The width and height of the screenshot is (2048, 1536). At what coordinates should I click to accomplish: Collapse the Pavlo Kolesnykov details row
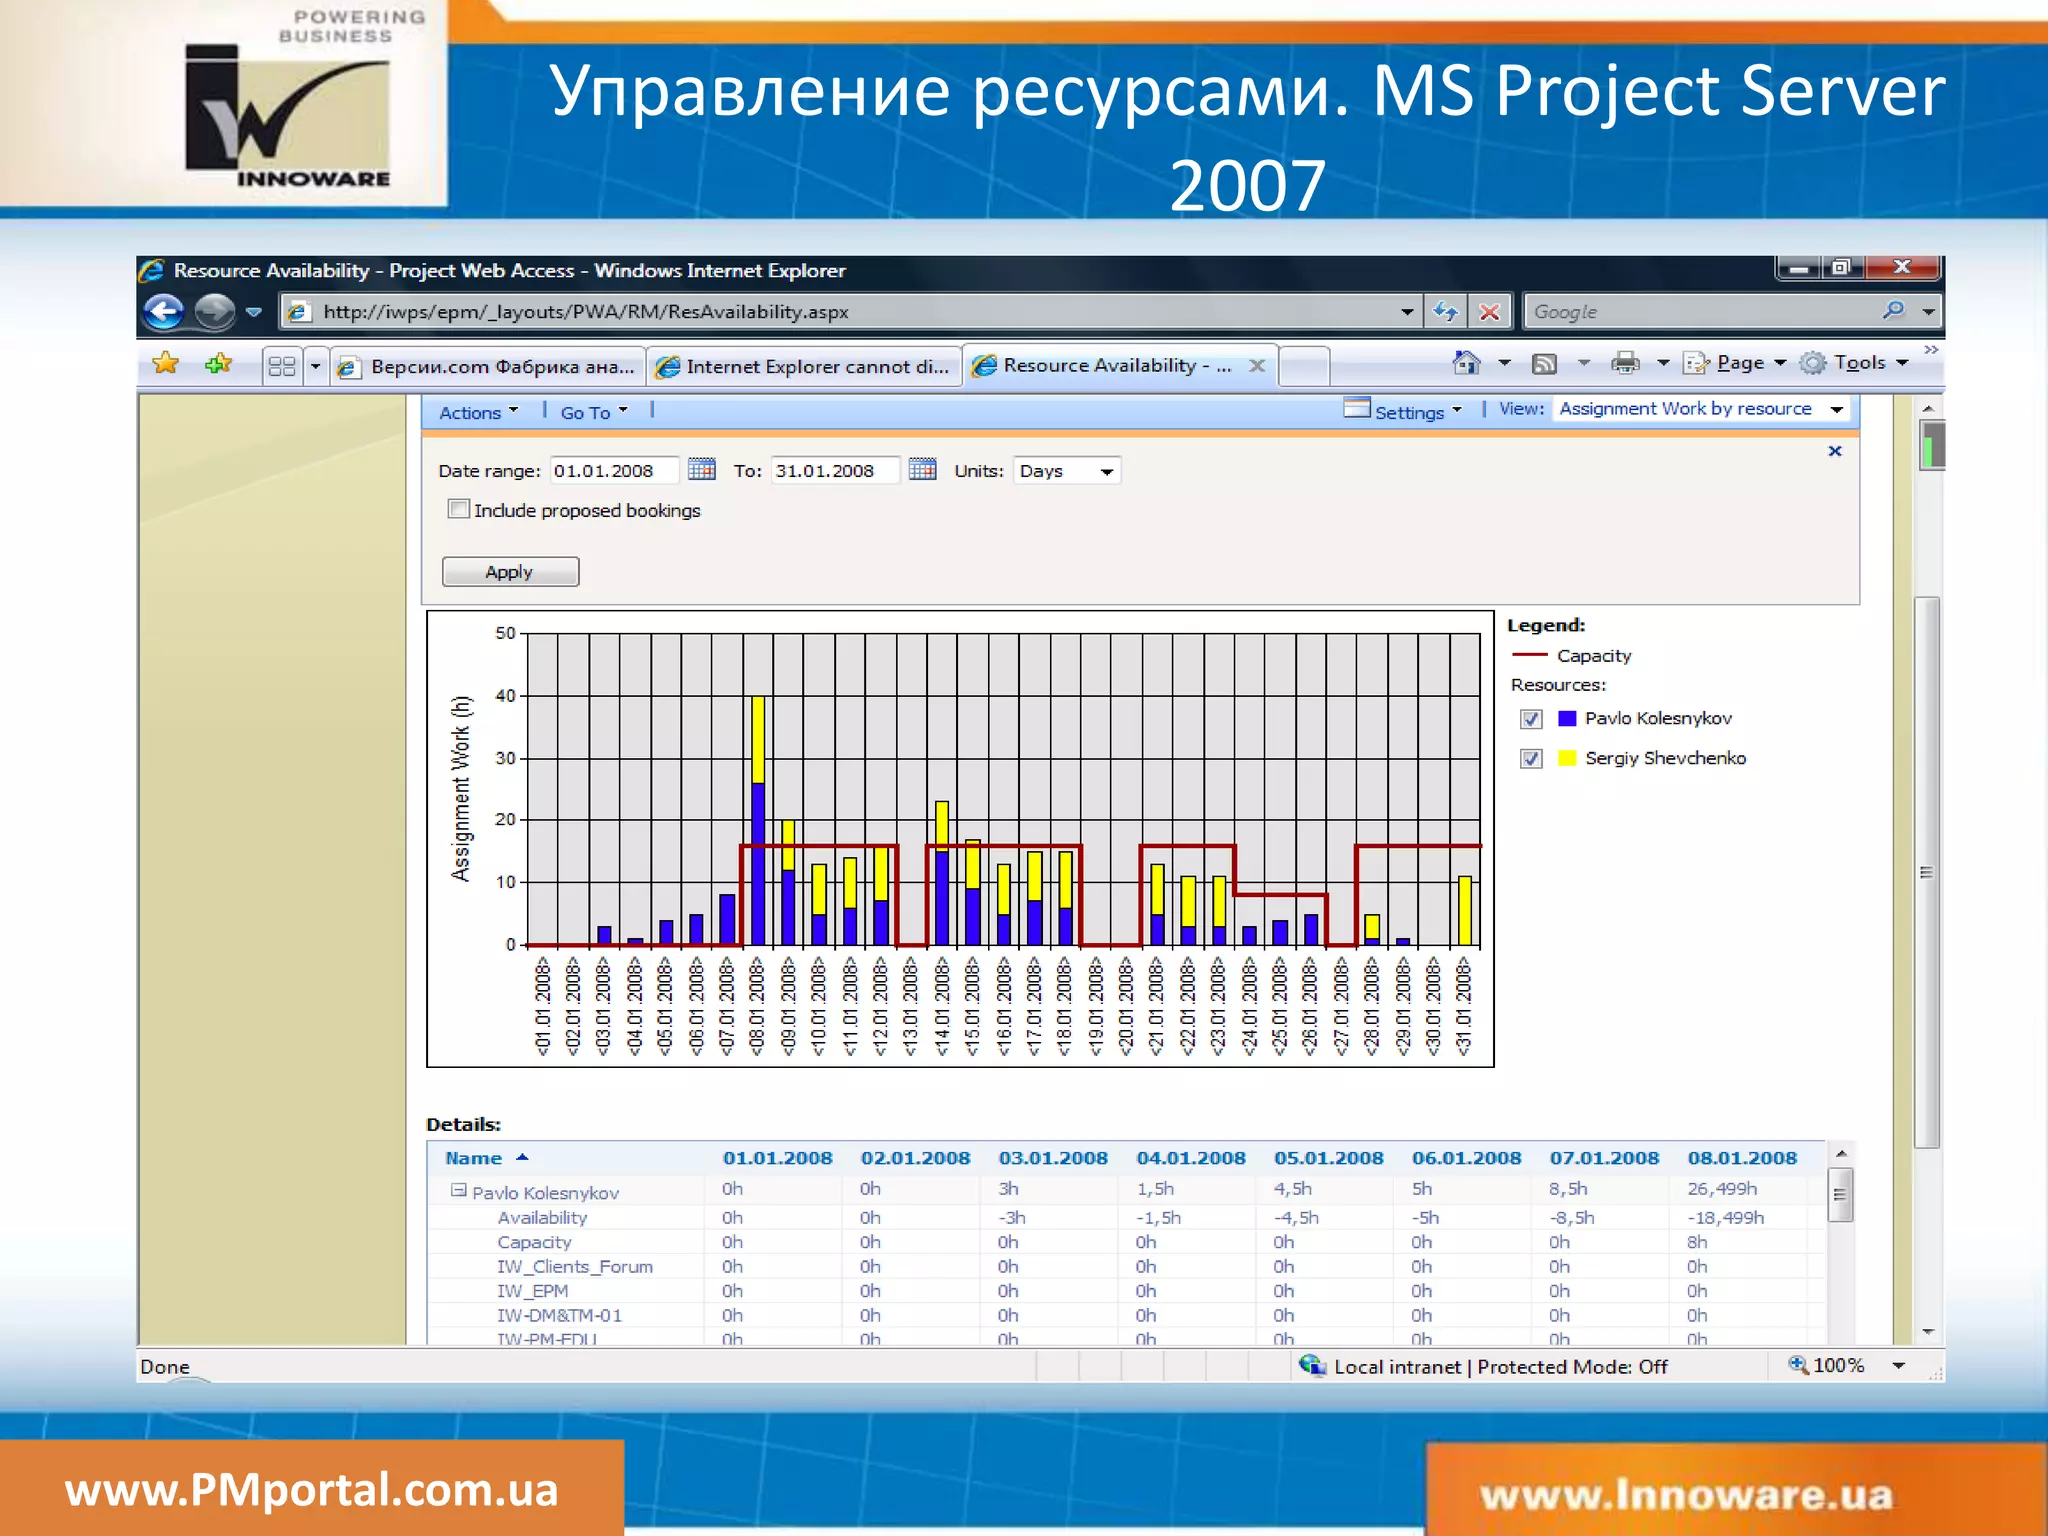pyautogui.click(x=458, y=1190)
